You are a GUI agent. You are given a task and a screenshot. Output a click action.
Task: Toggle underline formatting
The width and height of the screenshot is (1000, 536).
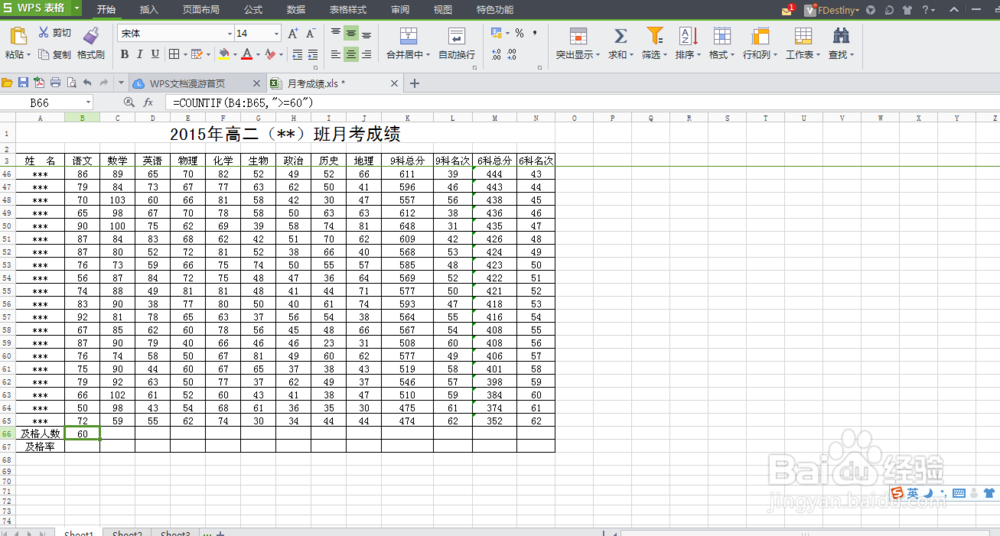[x=155, y=55]
